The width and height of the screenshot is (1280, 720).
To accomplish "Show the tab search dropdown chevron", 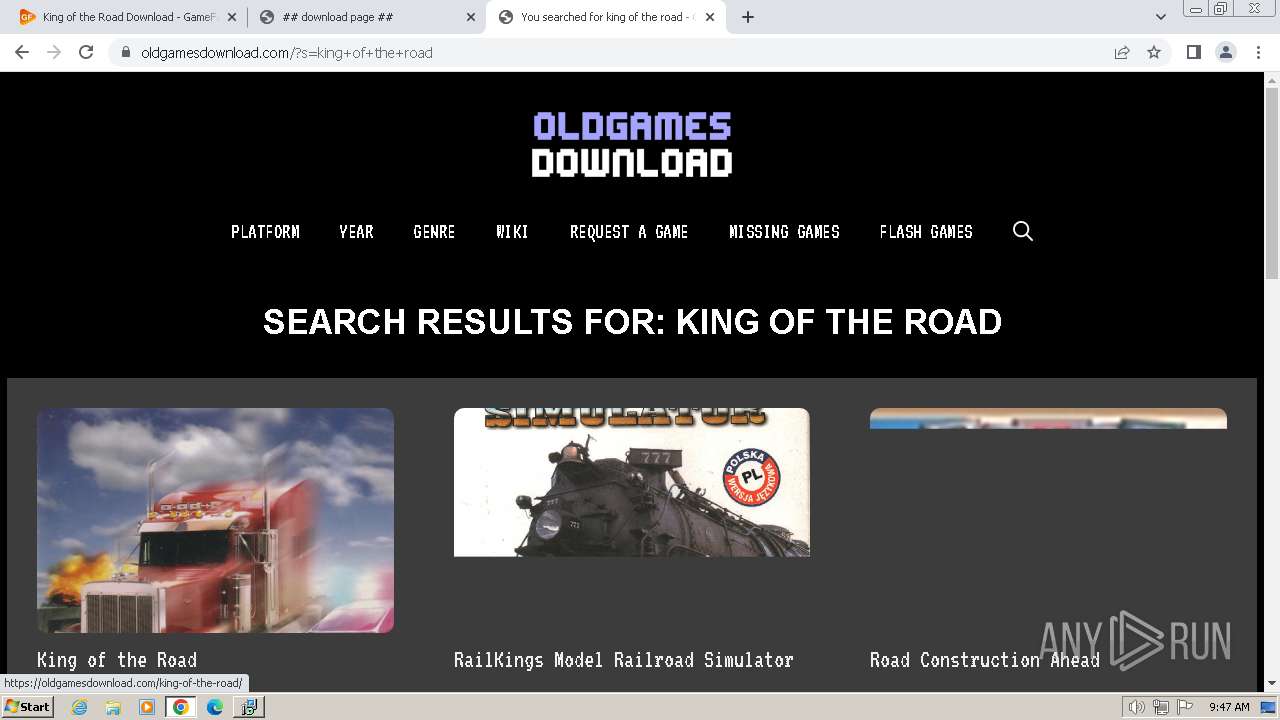I will pos(1160,17).
